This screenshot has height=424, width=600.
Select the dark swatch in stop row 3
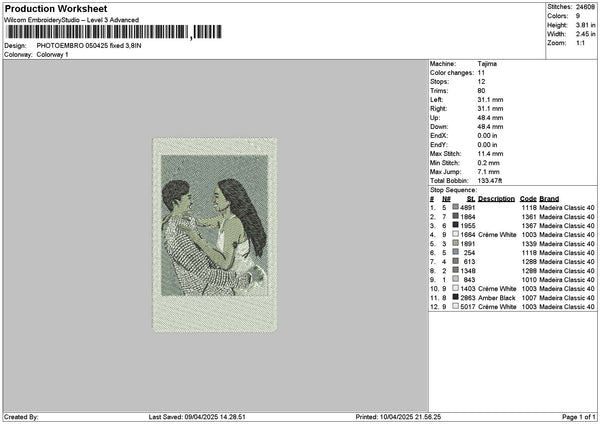455,225
